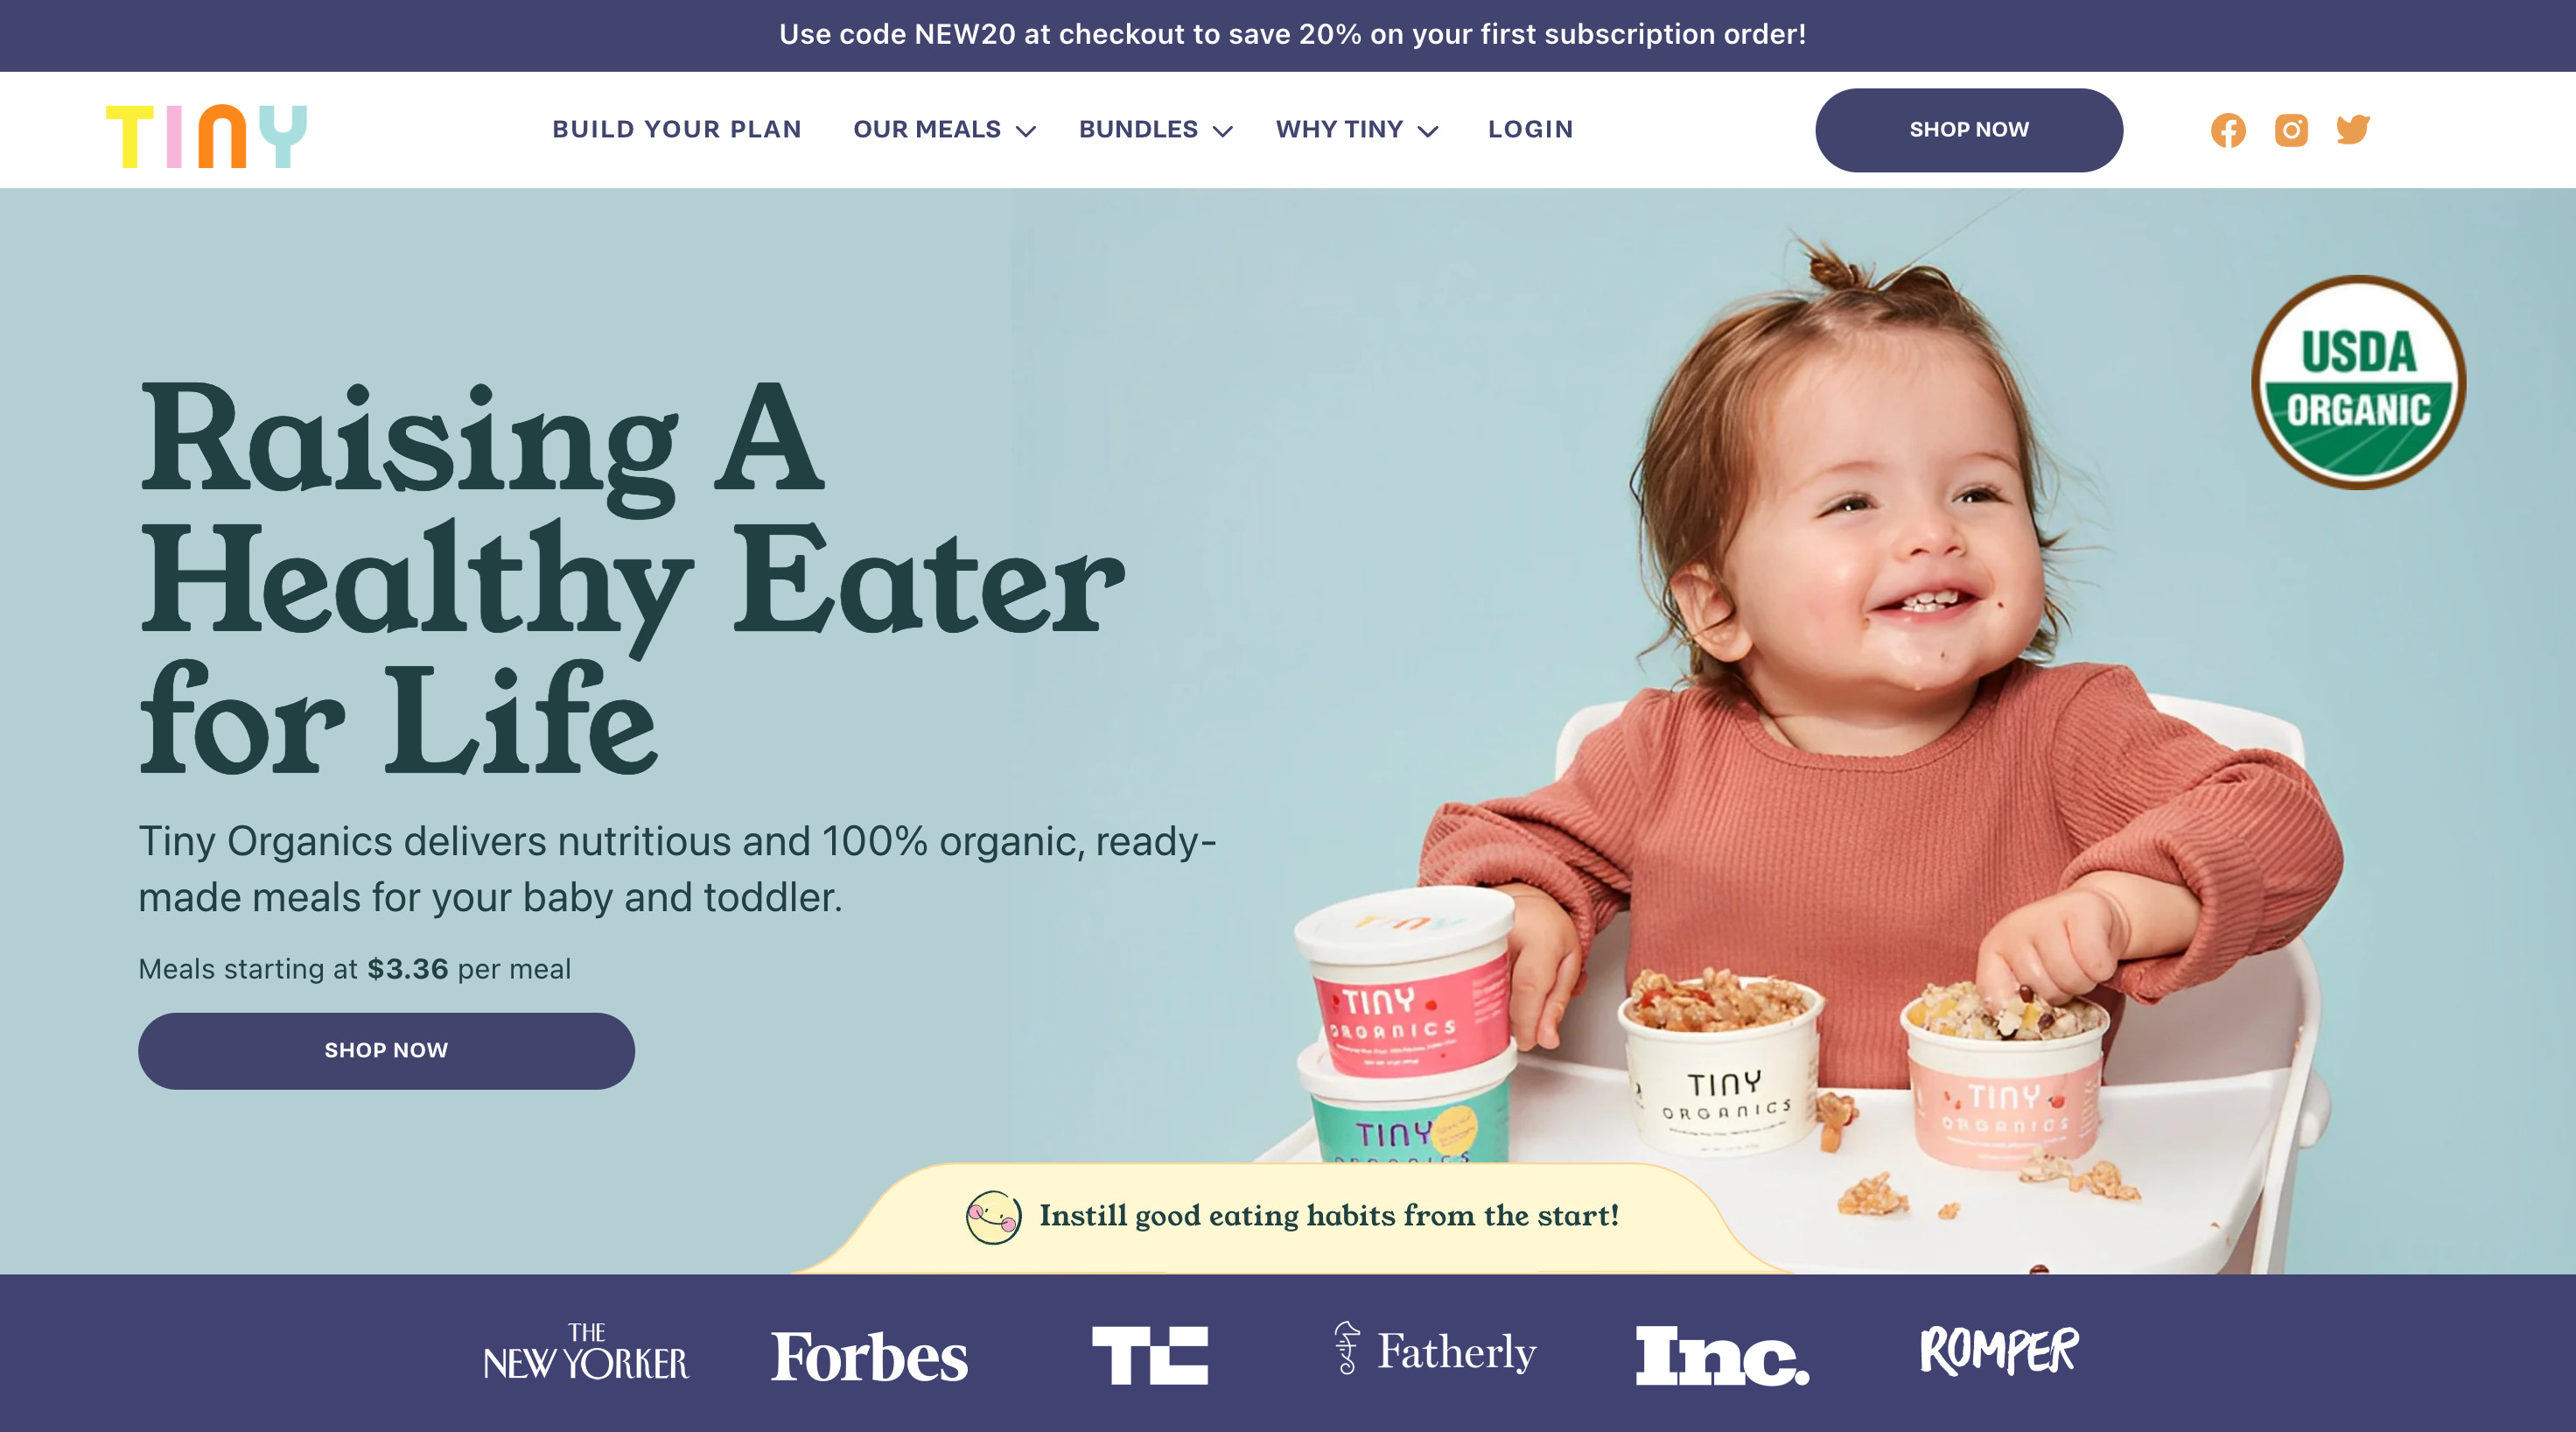
Task: Click the 'BUILD YOUR PLAN' navigation item
Action: 676,129
